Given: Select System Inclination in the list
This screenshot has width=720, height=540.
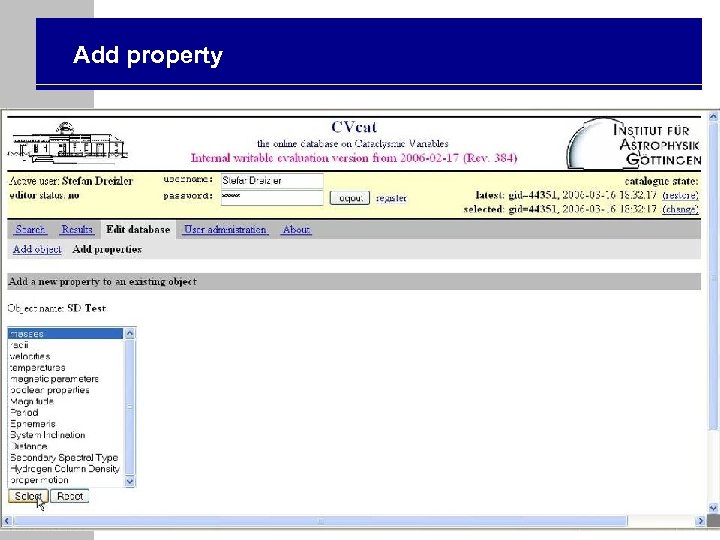Looking at the screenshot, I should point(66,435).
